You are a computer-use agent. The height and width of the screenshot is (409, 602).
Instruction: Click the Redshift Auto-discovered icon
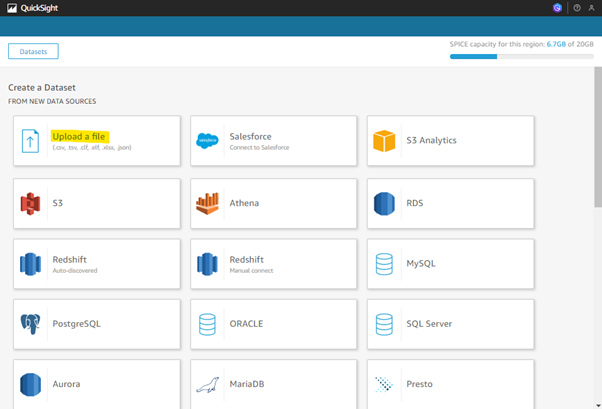click(x=30, y=264)
